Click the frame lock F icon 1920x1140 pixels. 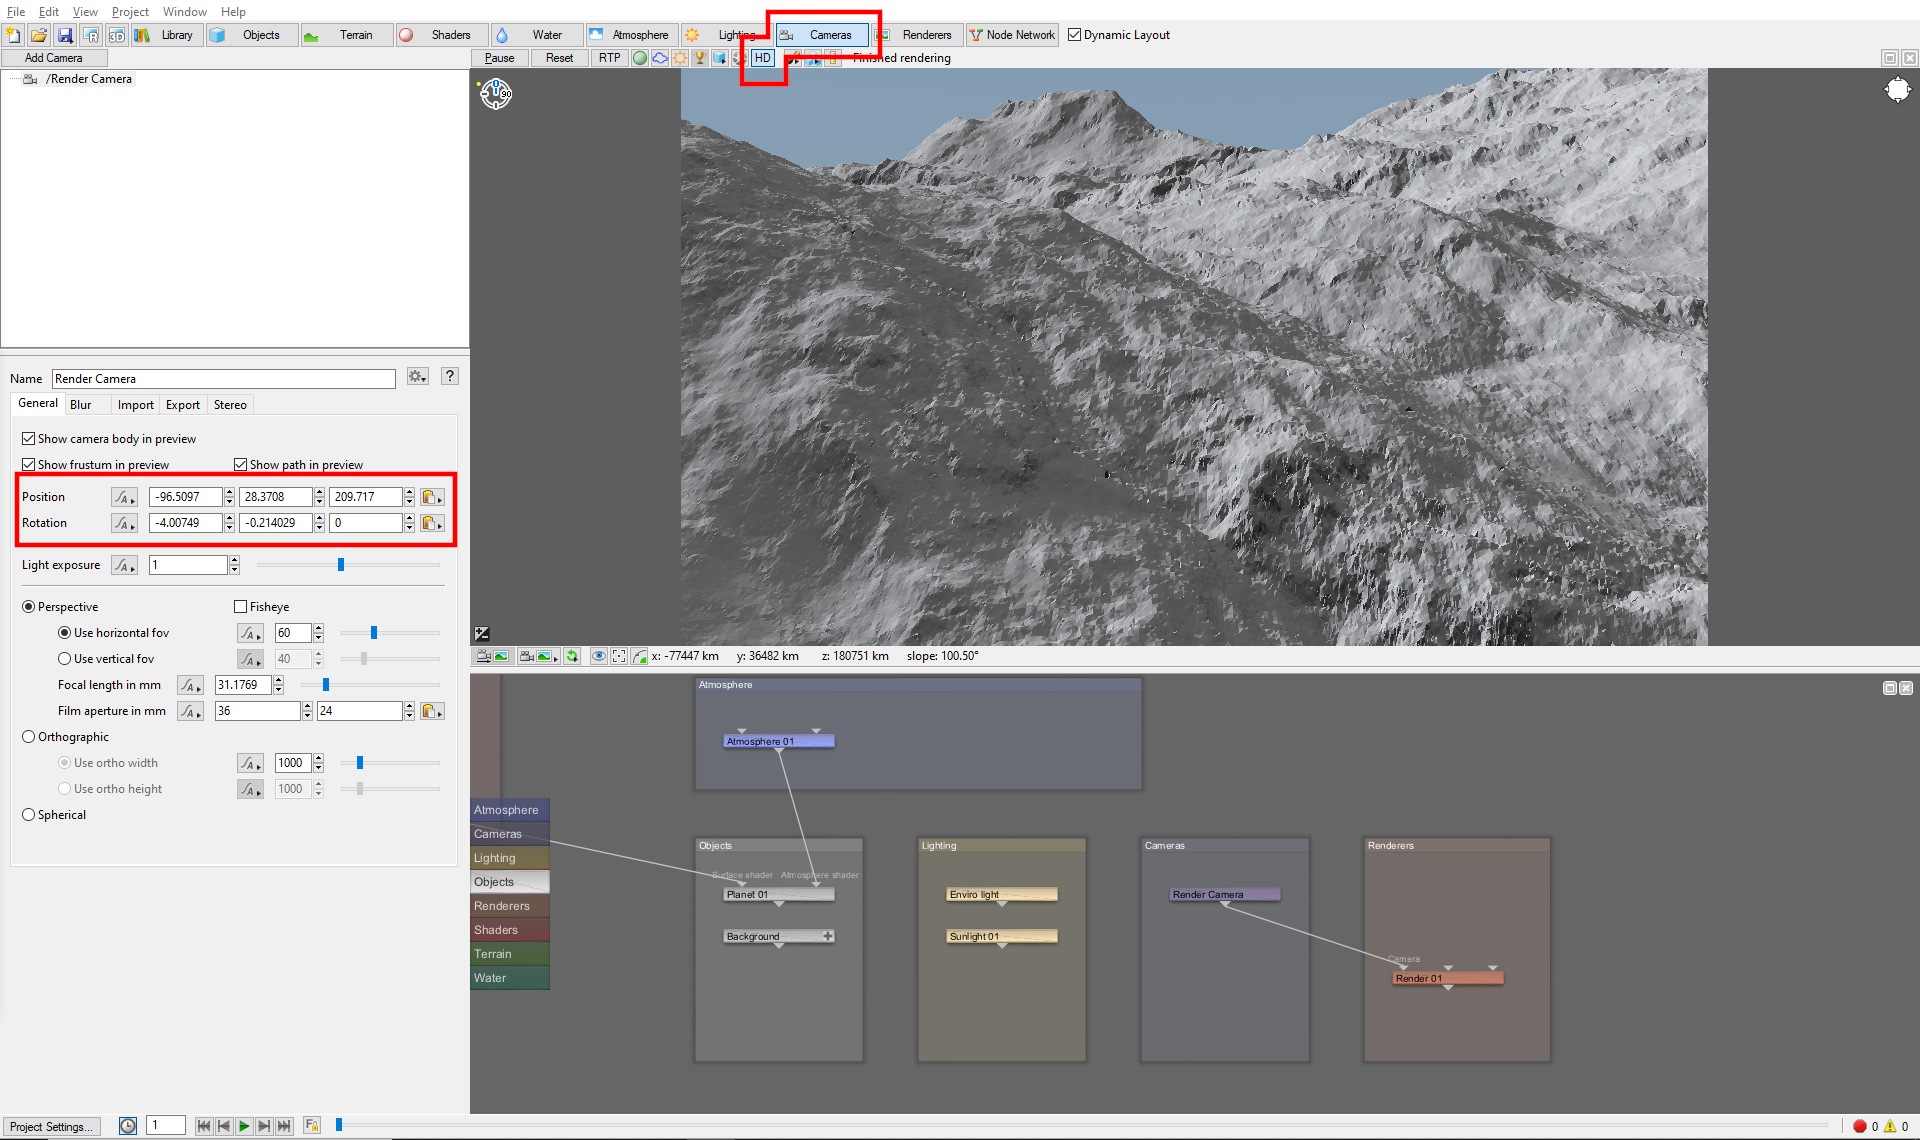point(312,1126)
